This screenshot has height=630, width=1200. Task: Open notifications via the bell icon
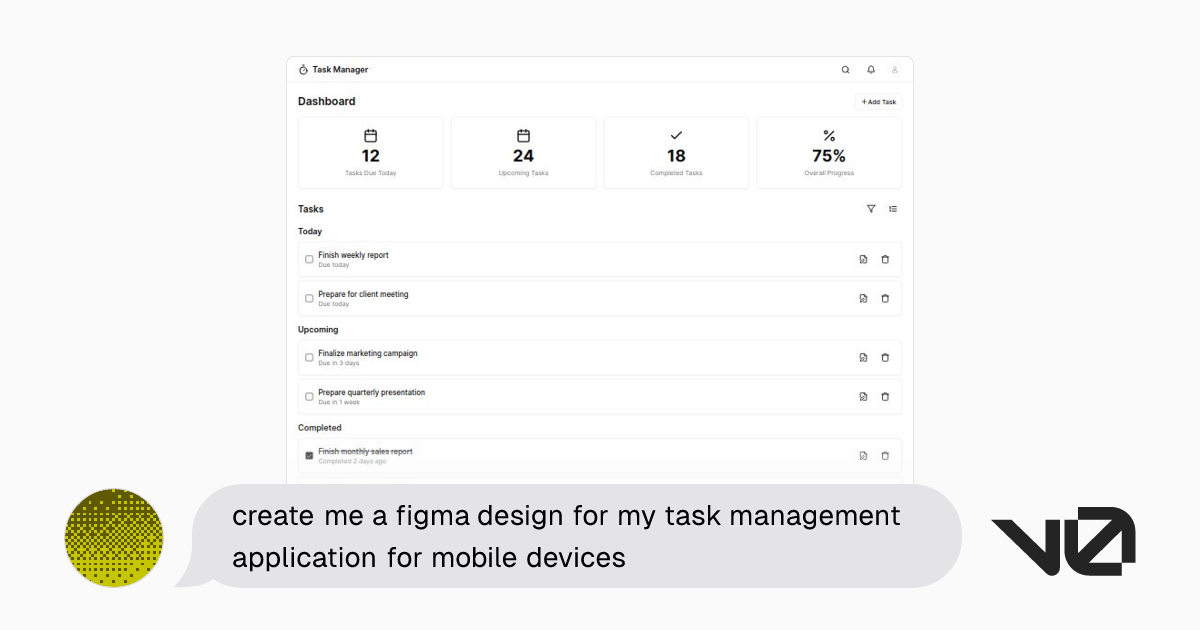pyautogui.click(x=870, y=69)
